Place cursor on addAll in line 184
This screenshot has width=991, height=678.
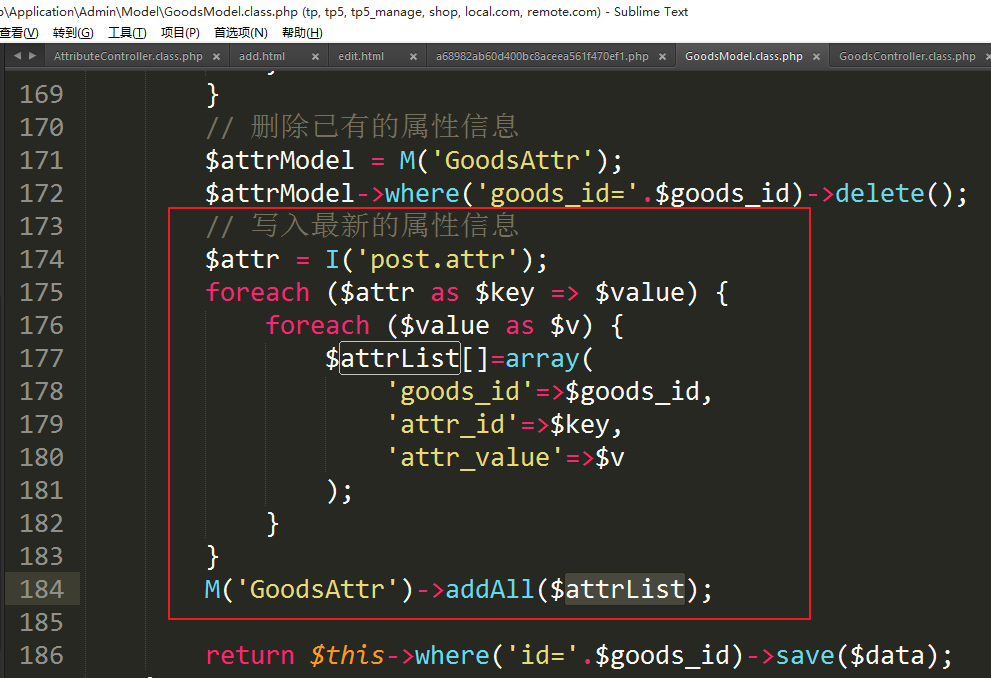click(490, 589)
